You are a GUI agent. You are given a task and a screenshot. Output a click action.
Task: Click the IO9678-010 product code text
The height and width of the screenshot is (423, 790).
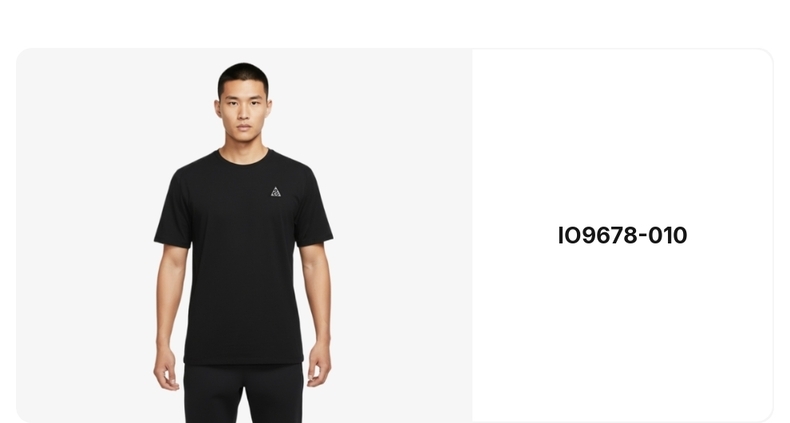[622, 235]
